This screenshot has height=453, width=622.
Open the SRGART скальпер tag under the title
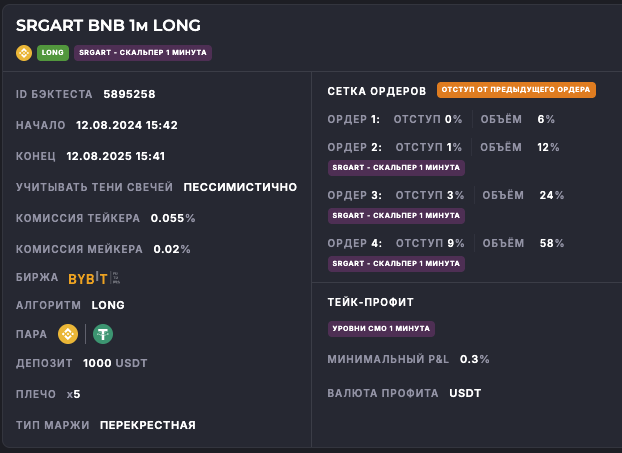[x=142, y=53]
